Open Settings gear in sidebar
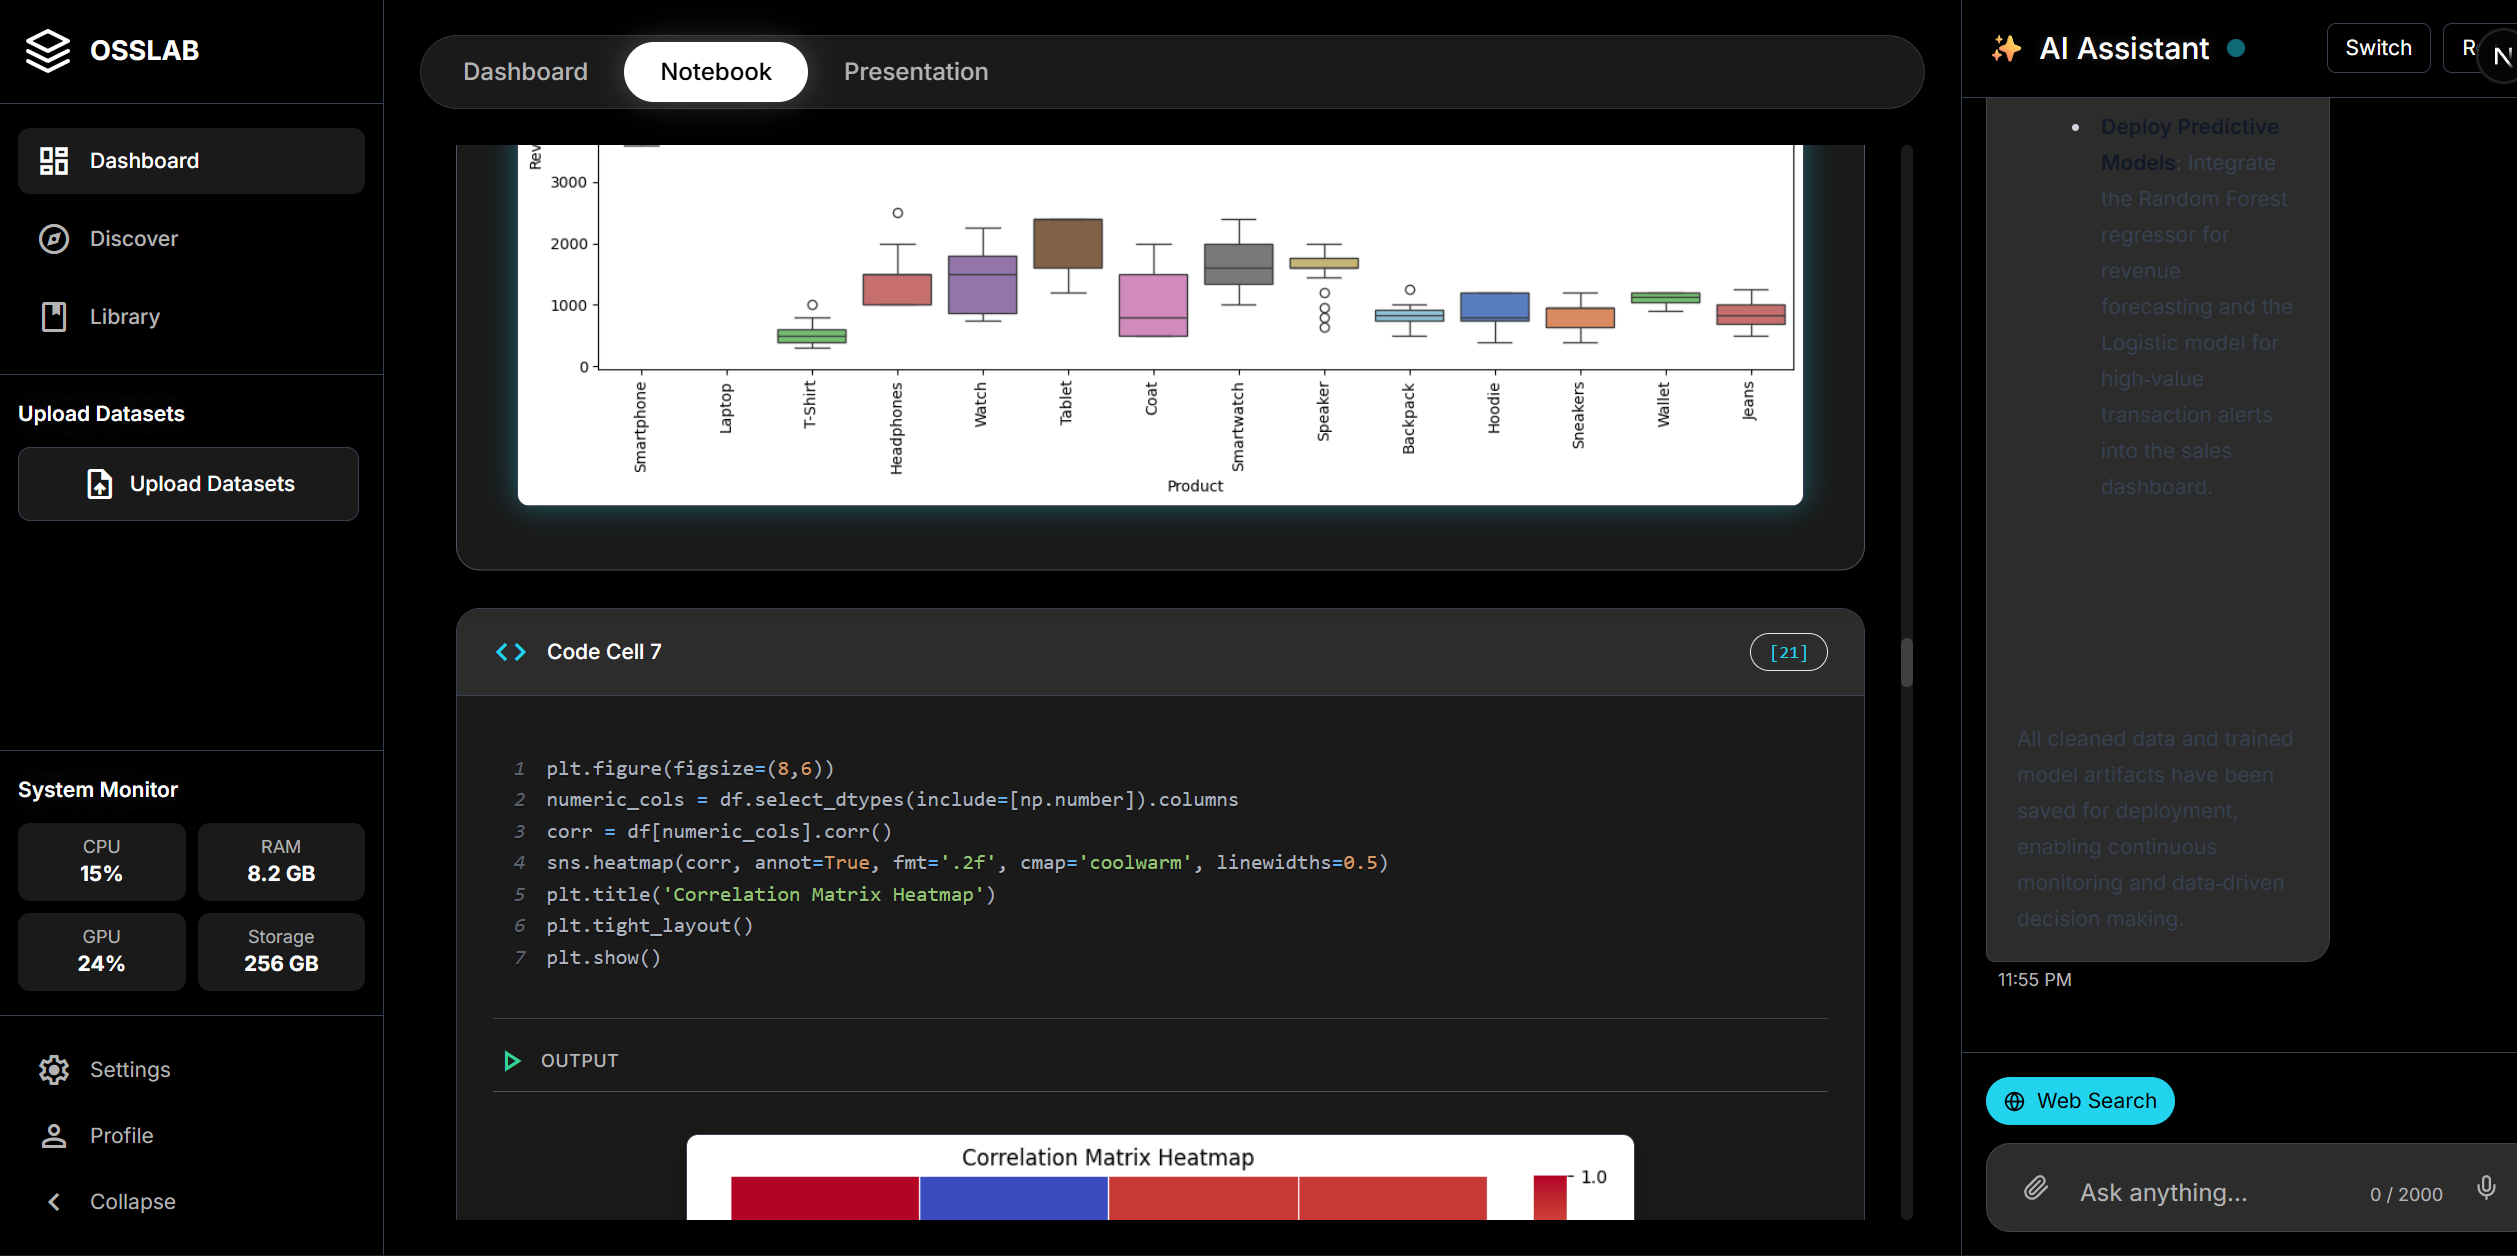2517x1256 pixels. (x=53, y=1070)
